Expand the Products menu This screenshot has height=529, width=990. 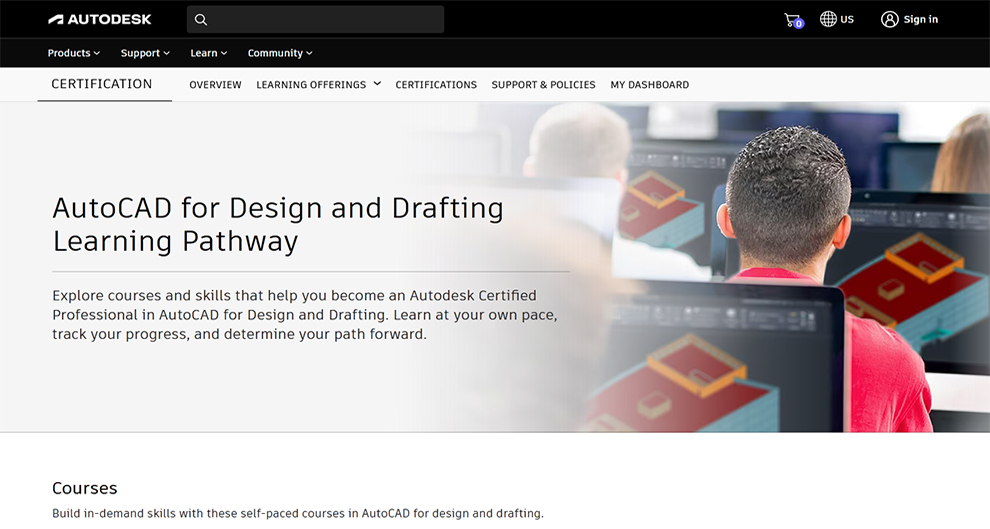(74, 53)
